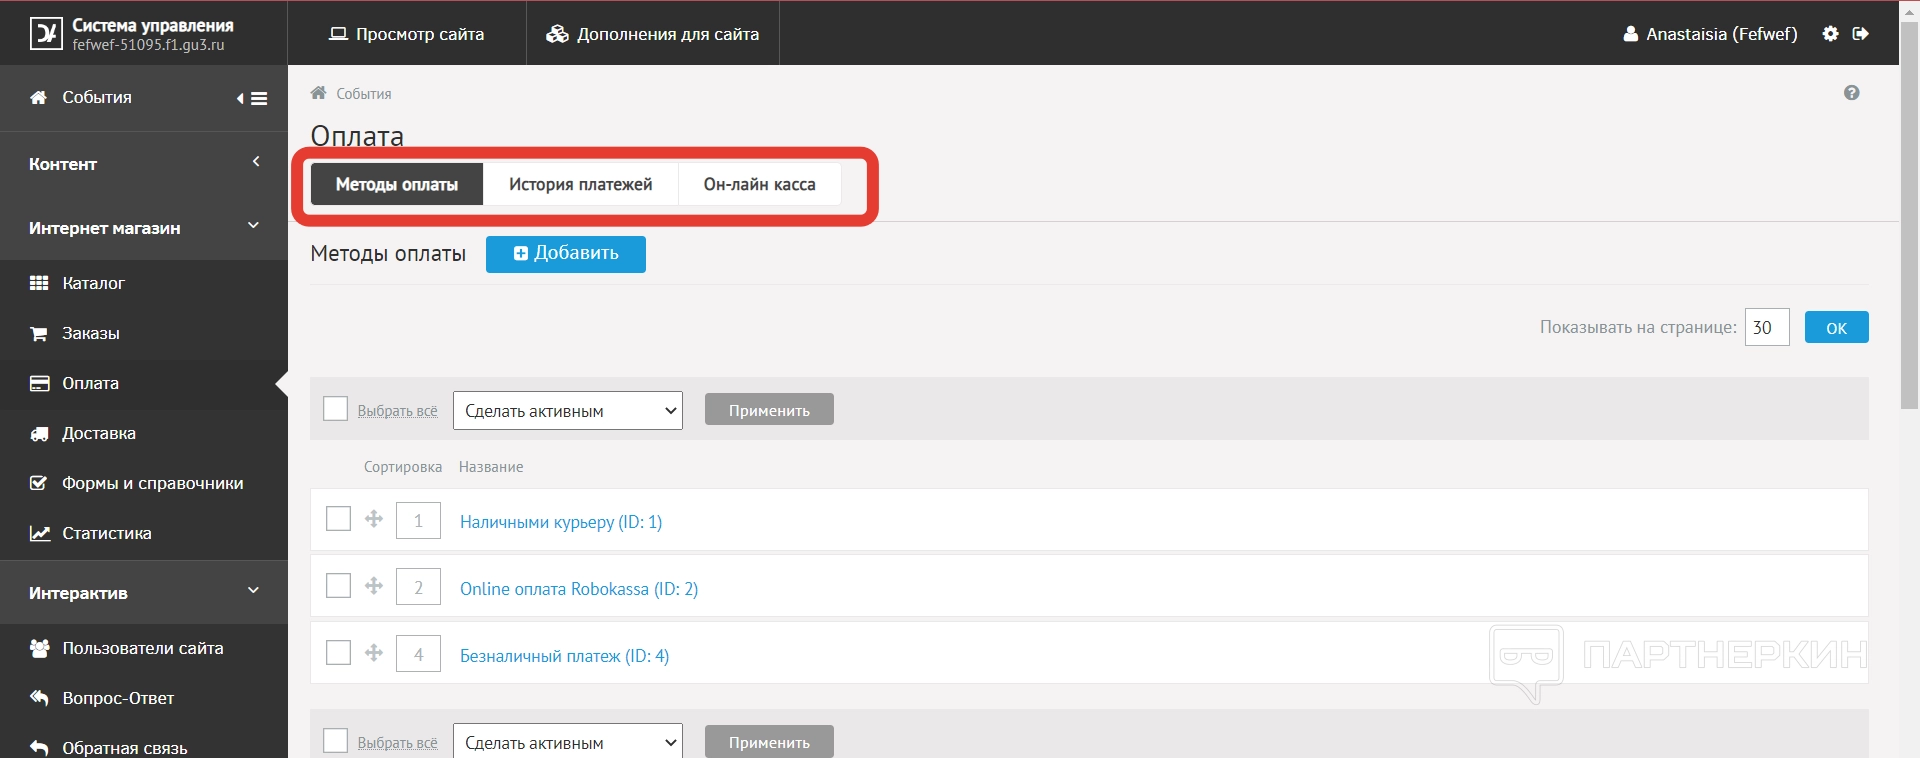The image size is (1920, 758).
Task: Collapse the Интернет магазин section
Action: pyautogui.click(x=144, y=228)
